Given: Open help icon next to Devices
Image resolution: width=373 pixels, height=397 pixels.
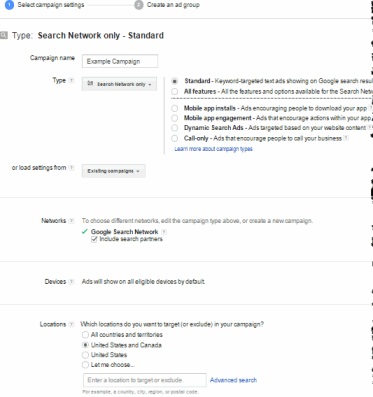Looking at the screenshot, I should (x=71, y=282).
